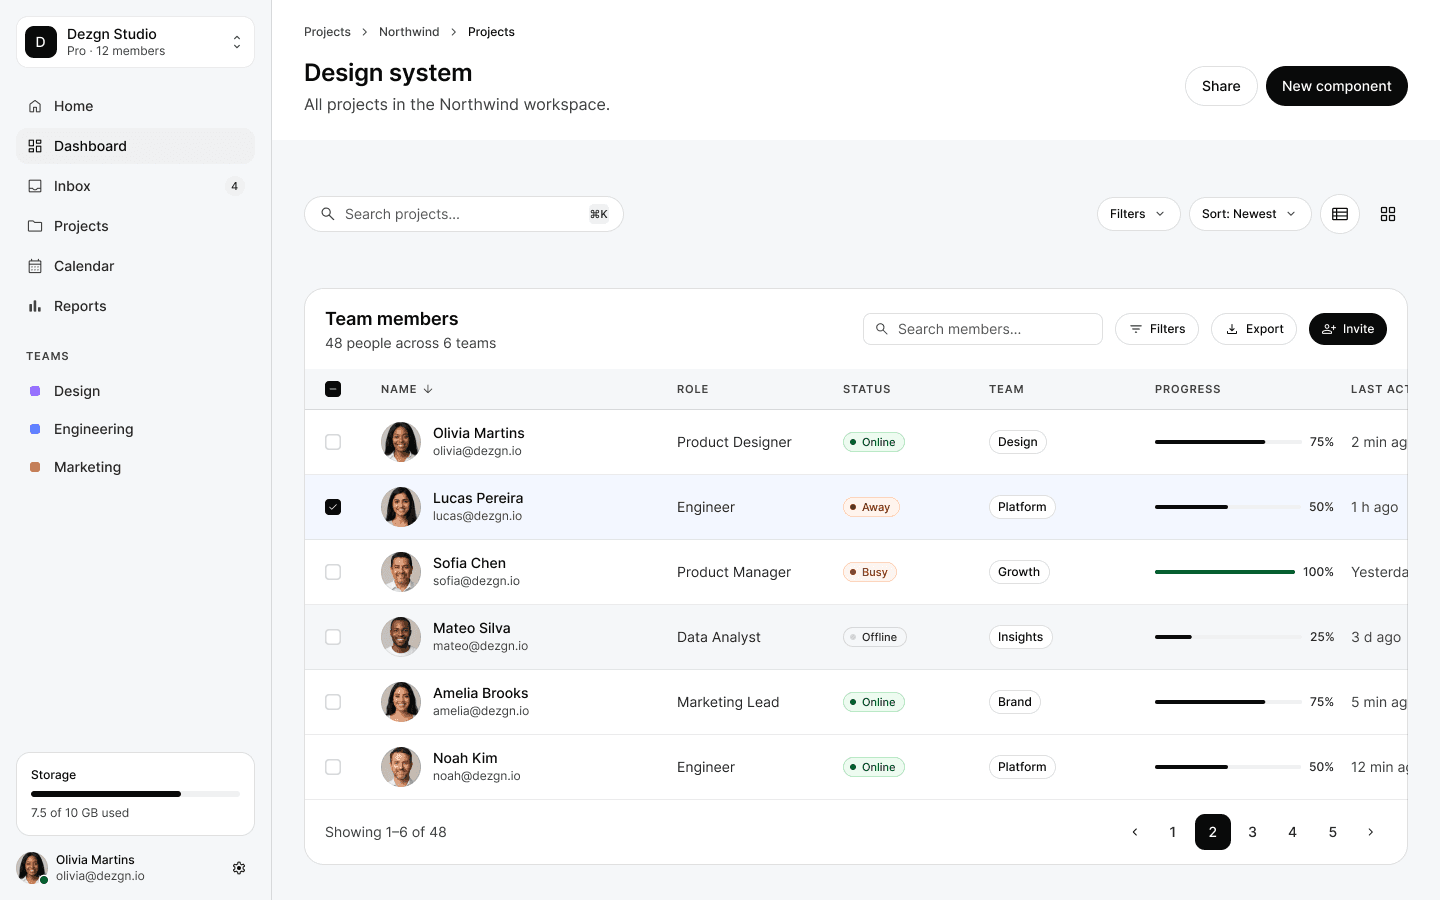Click Northwind in the breadcrumb
This screenshot has width=1440, height=900.
409,32
